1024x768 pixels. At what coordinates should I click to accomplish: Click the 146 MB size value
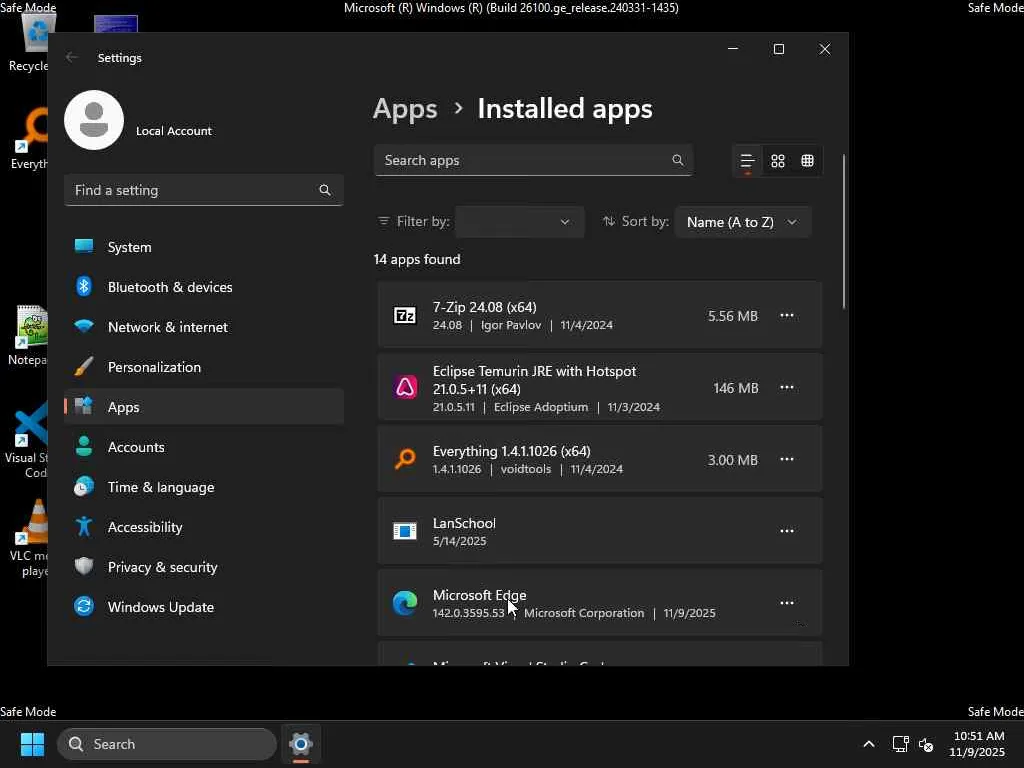click(735, 388)
